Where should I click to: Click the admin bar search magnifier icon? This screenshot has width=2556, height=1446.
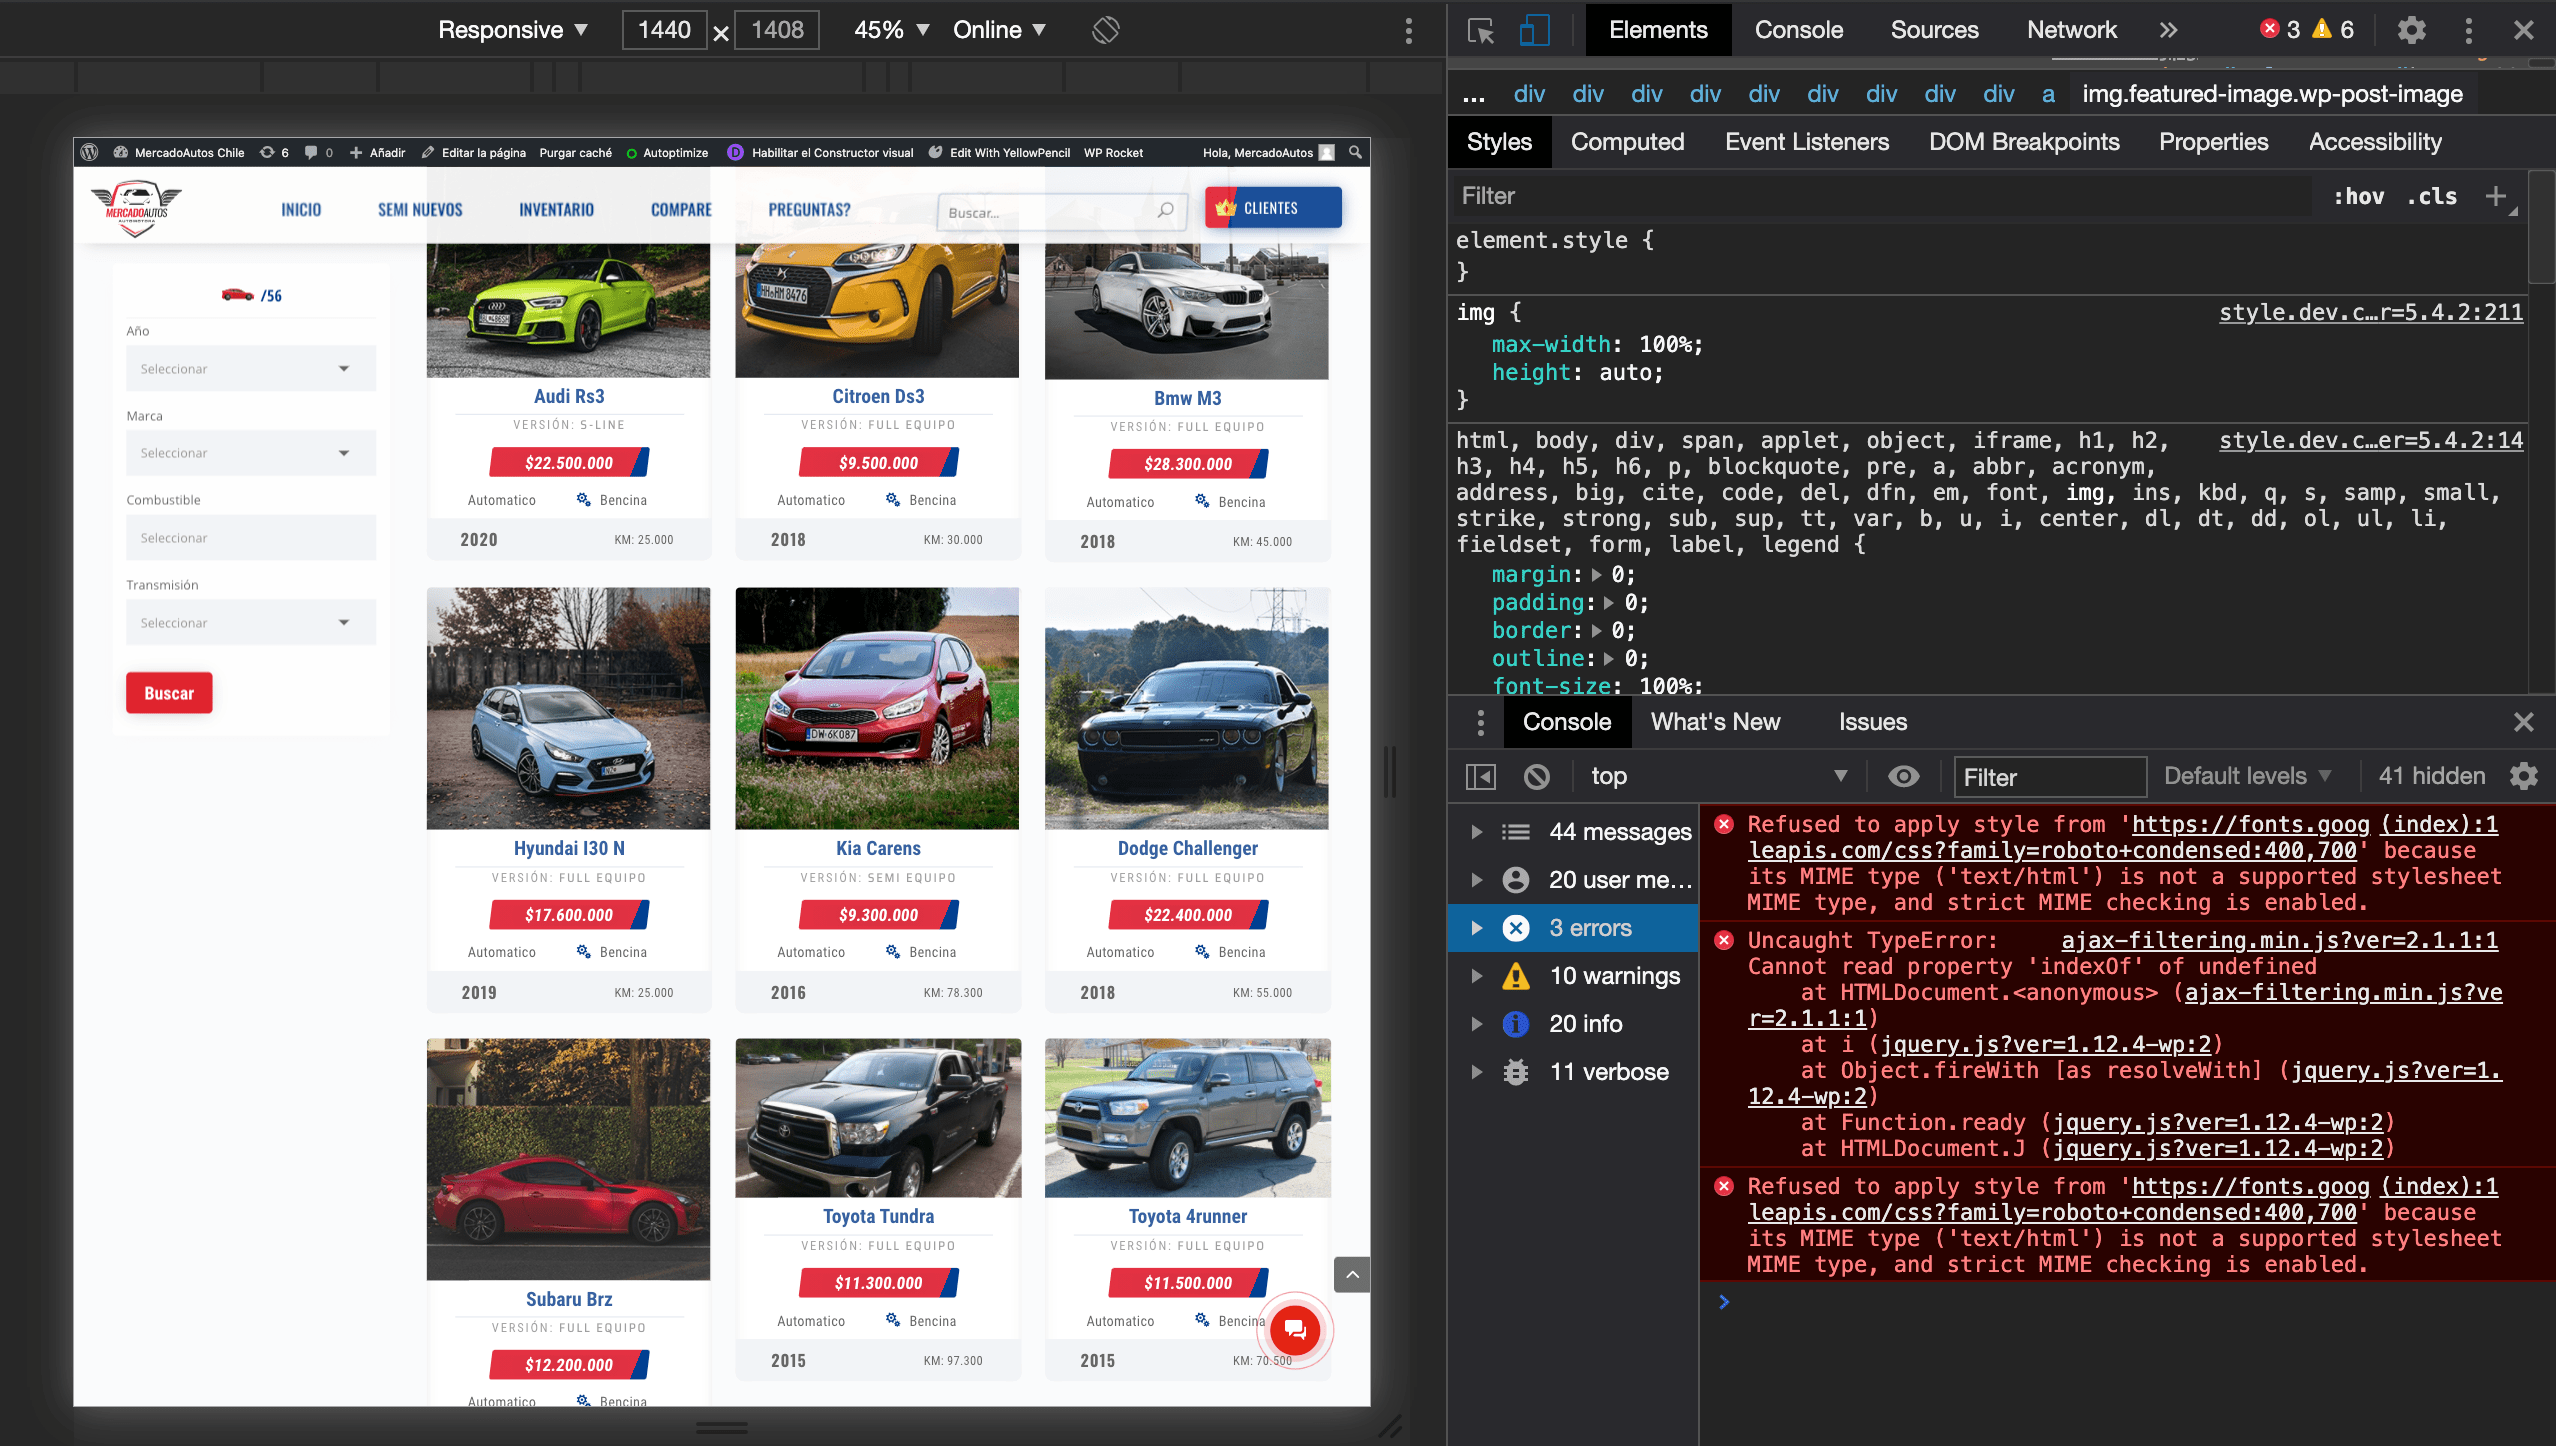tap(1355, 153)
